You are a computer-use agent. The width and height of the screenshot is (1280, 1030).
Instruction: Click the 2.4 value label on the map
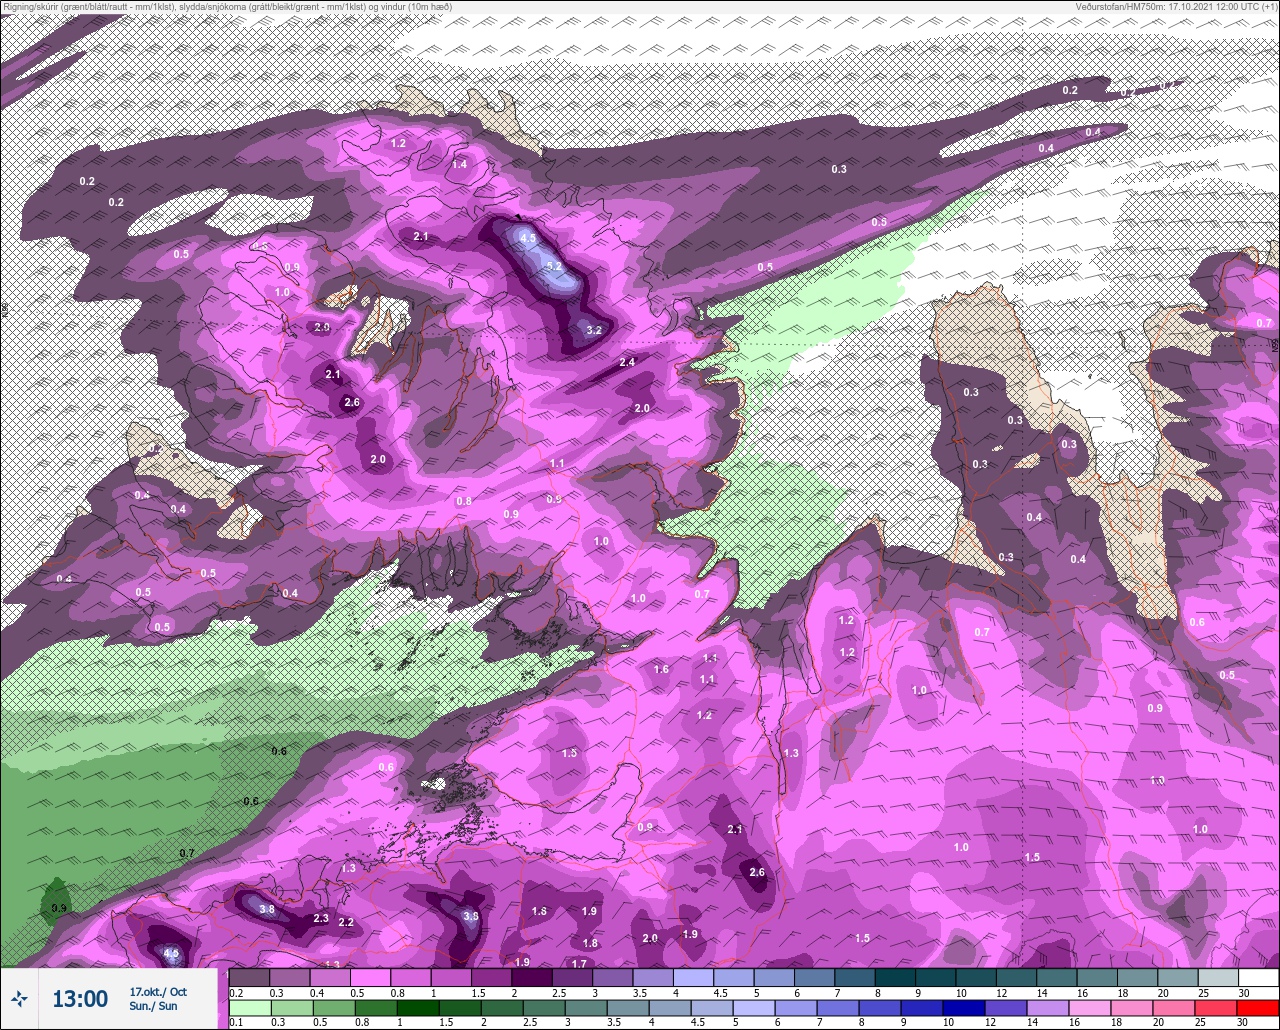pyautogui.click(x=628, y=362)
